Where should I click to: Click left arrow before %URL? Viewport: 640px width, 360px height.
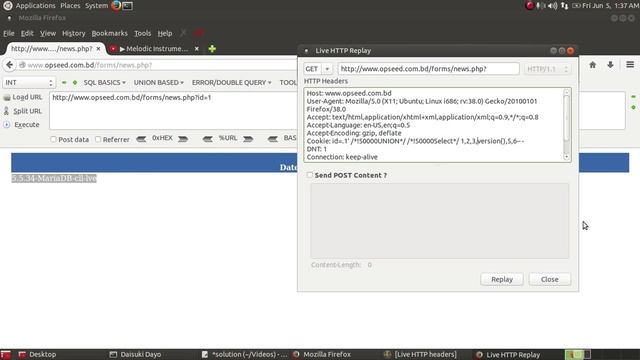click(x=207, y=139)
